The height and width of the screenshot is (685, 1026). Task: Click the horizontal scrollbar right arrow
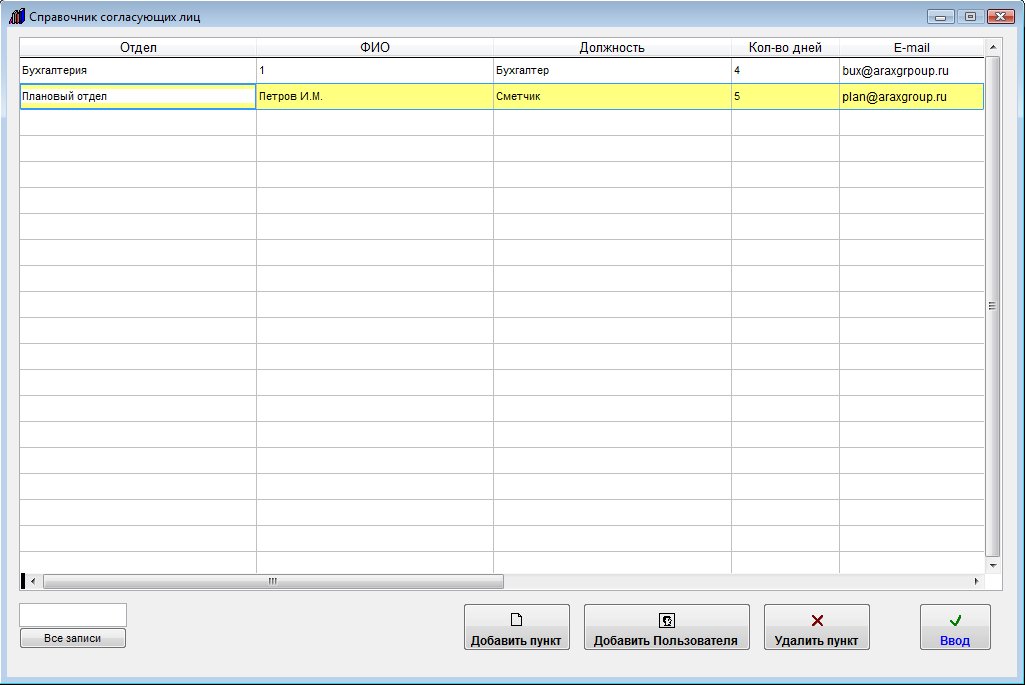coord(976,581)
